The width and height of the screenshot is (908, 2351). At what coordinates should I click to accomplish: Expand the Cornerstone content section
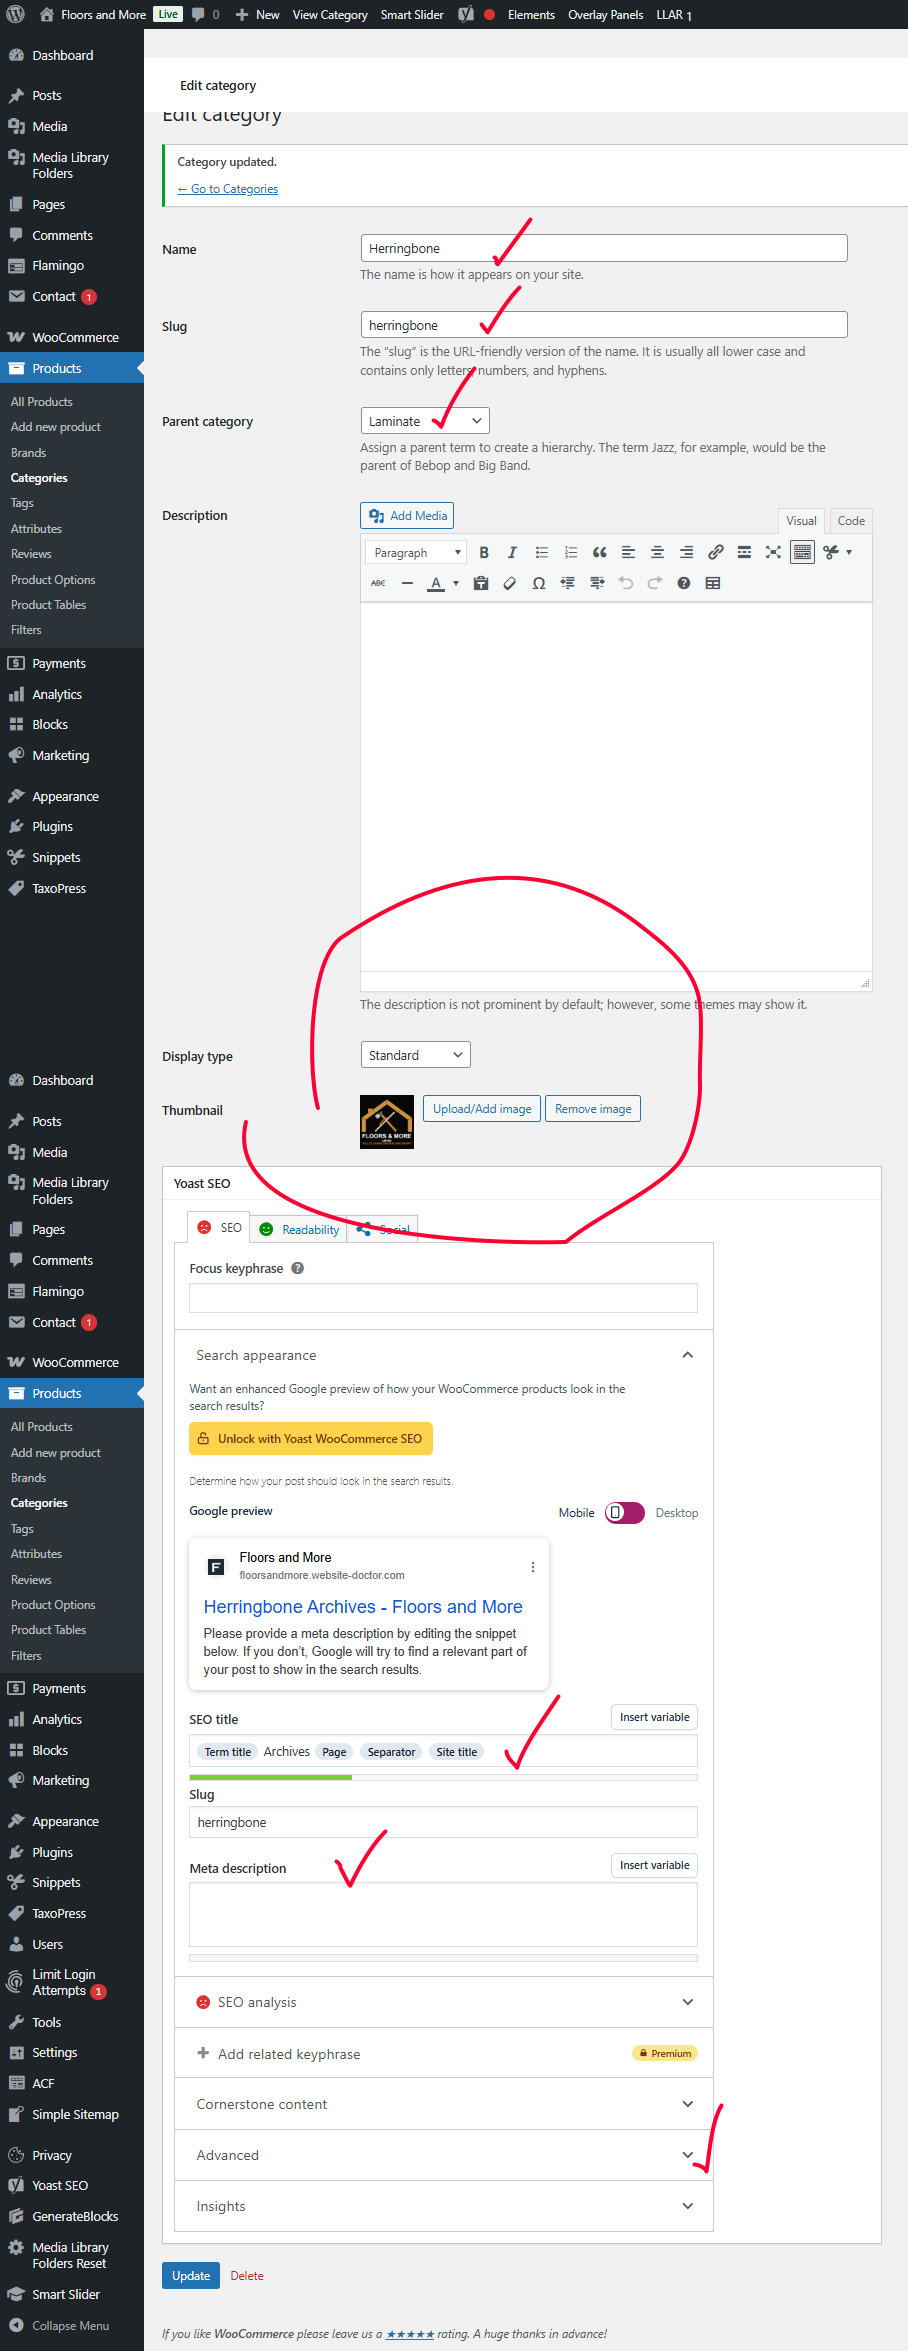(444, 2104)
